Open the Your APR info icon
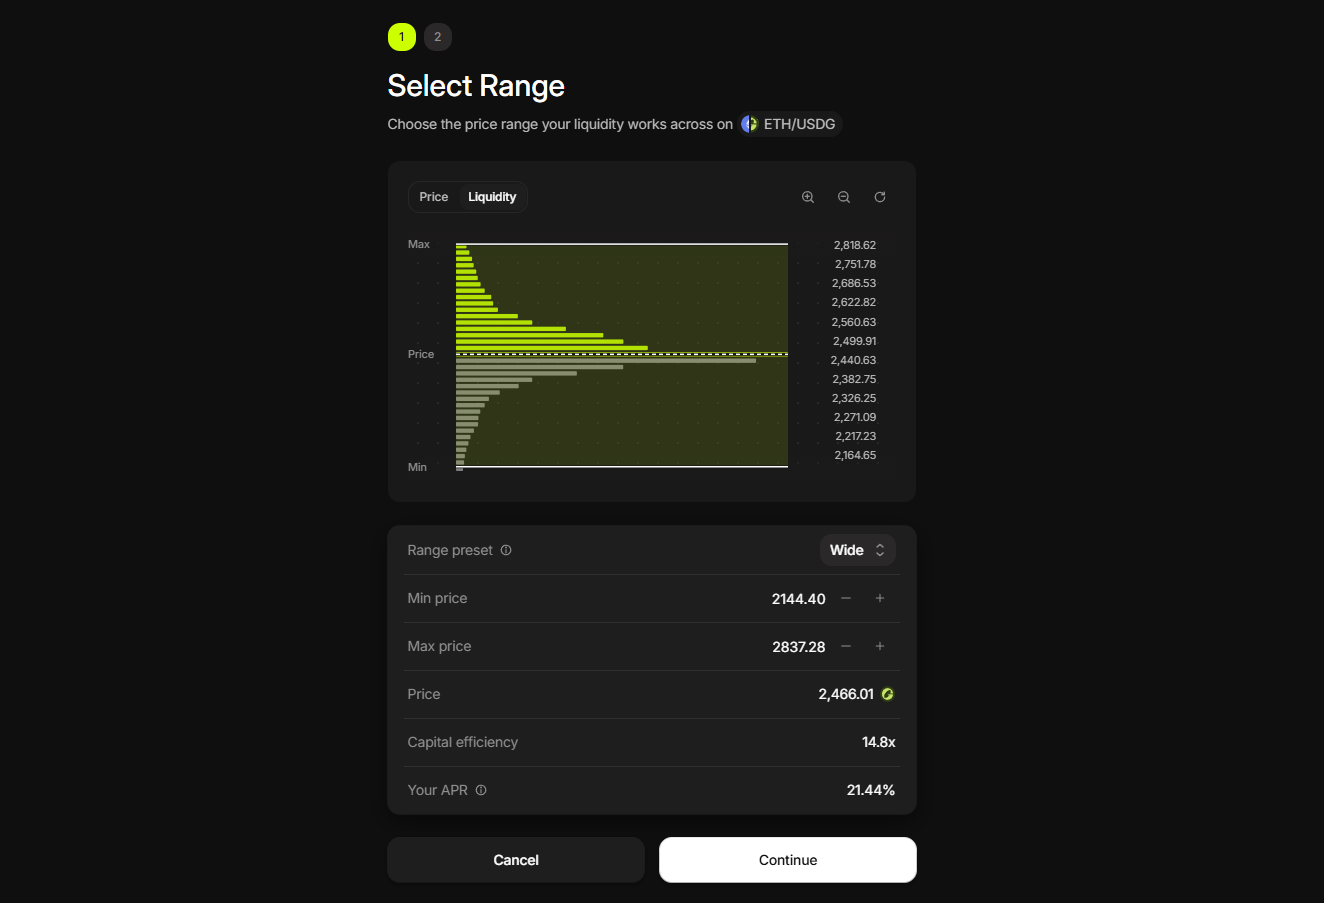1324x903 pixels. (x=481, y=790)
